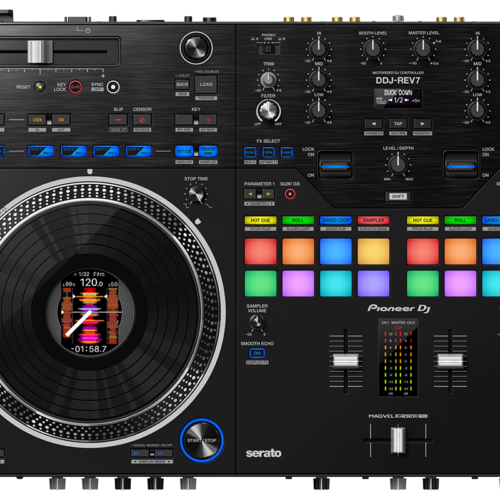The width and height of the screenshot is (500, 500).
Task: Trigger the blue SLOT 3 button
Action: click(x=106, y=151)
